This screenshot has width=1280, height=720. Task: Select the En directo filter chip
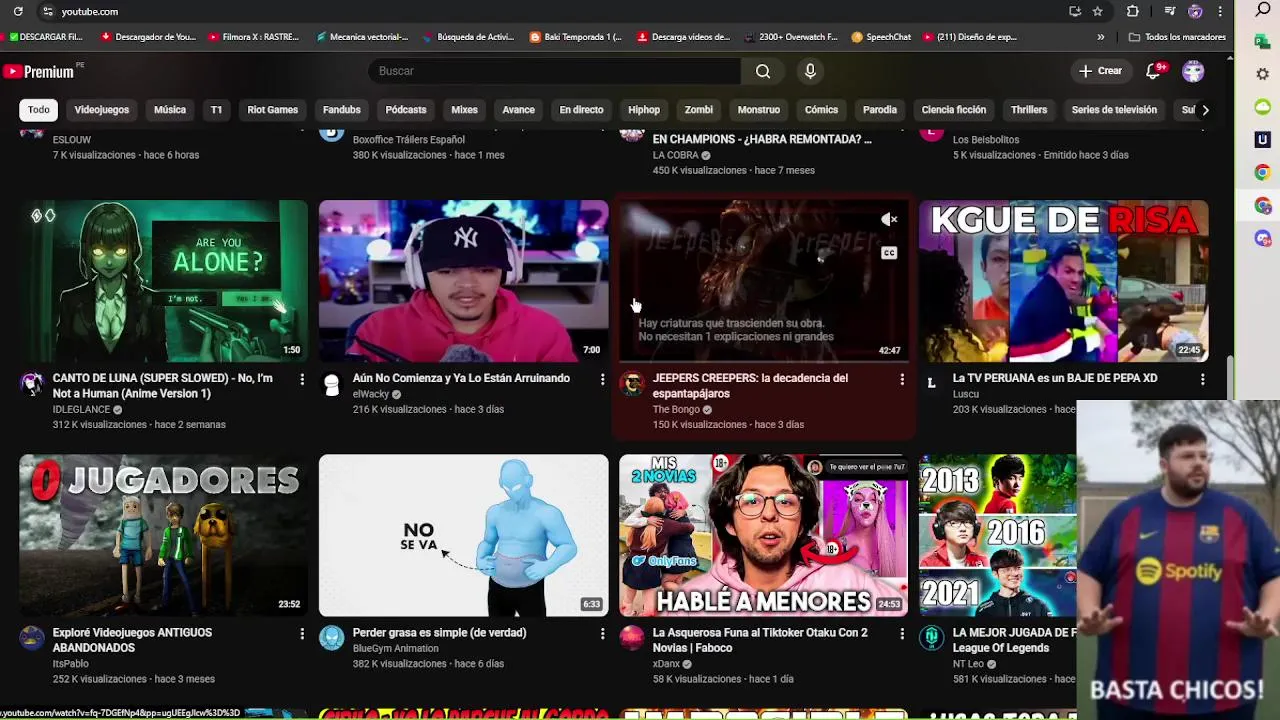point(581,110)
